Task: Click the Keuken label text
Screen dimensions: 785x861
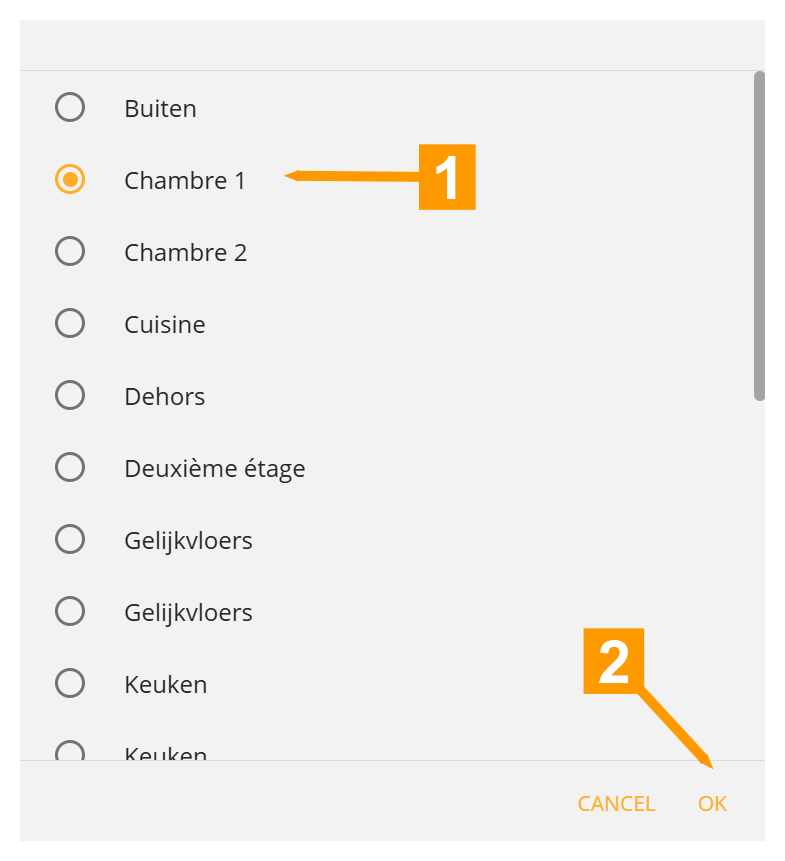Action: pyautogui.click(x=165, y=684)
